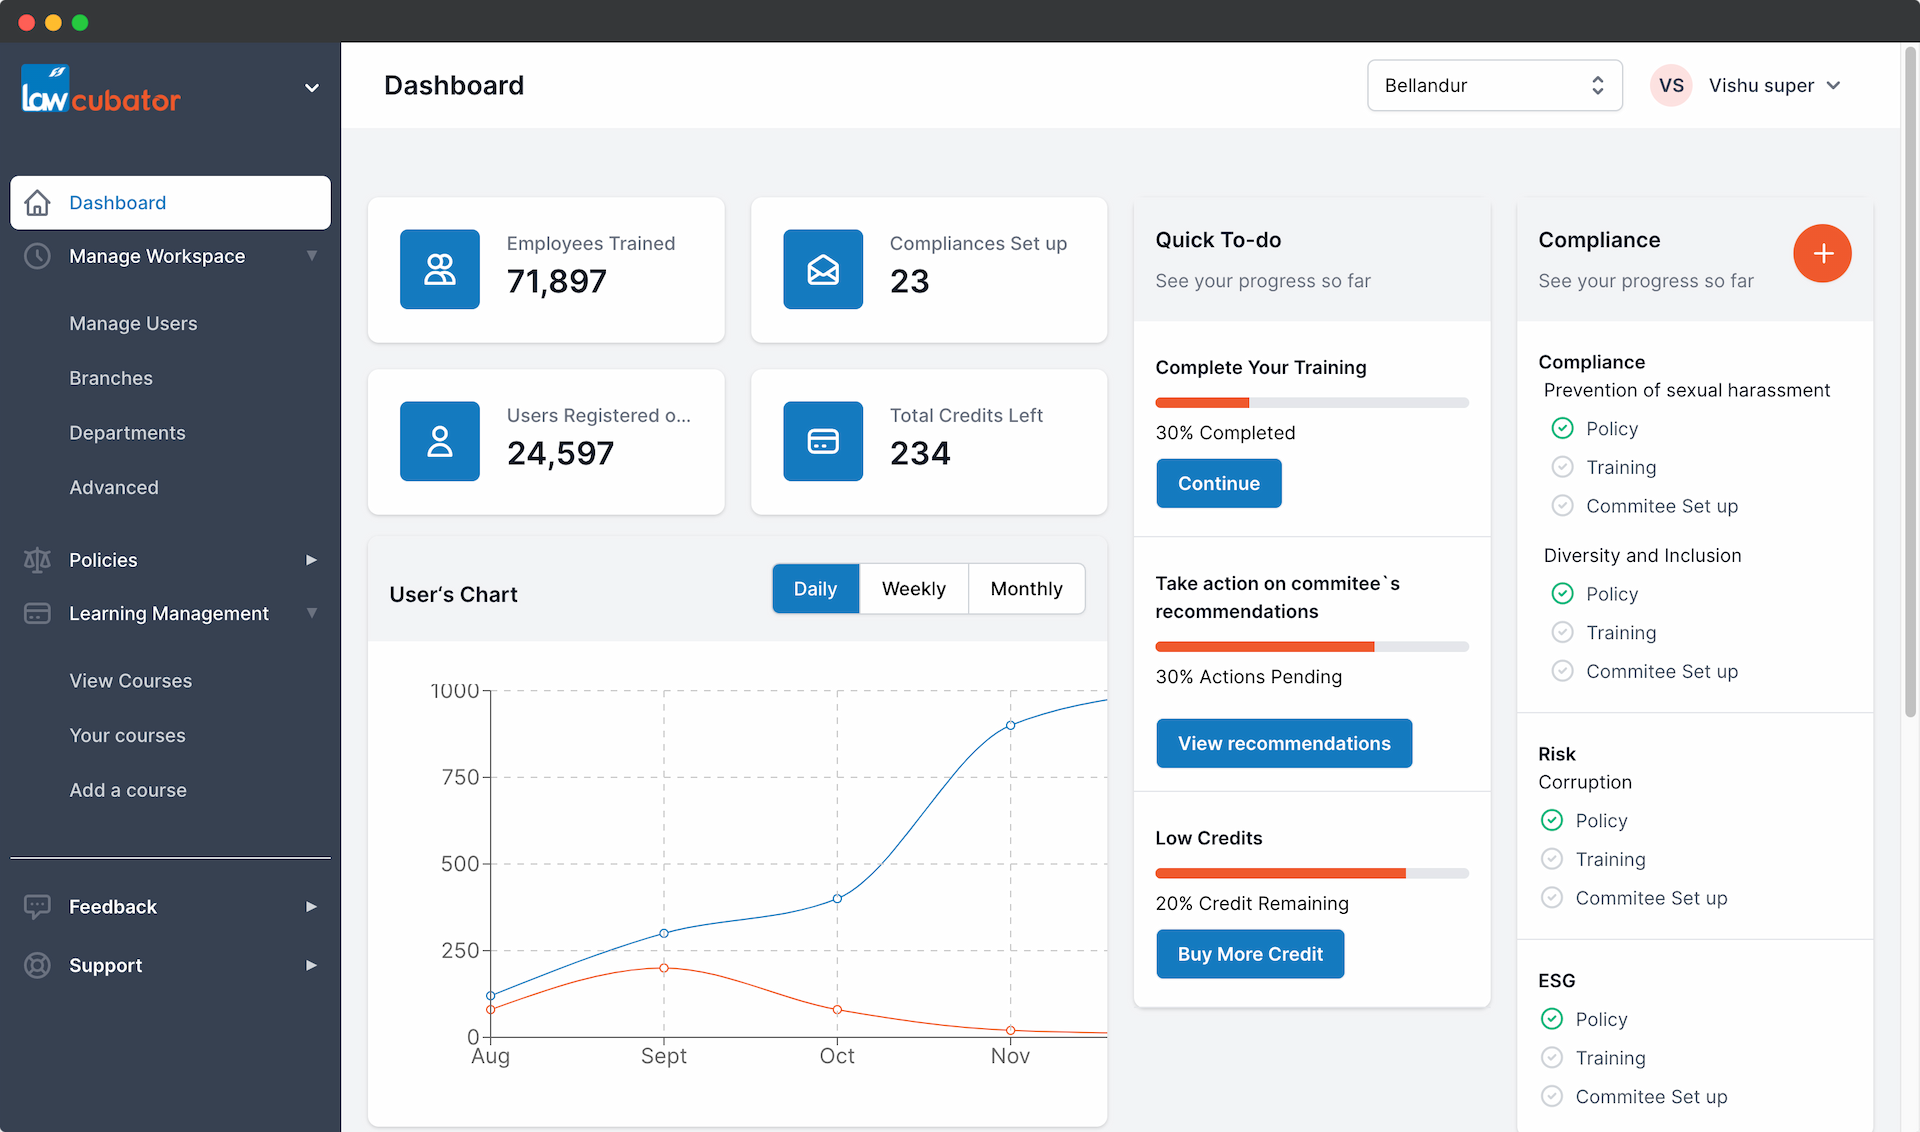Click the clock icon beside Manage Workspace
This screenshot has width=1920, height=1132.
click(x=37, y=256)
